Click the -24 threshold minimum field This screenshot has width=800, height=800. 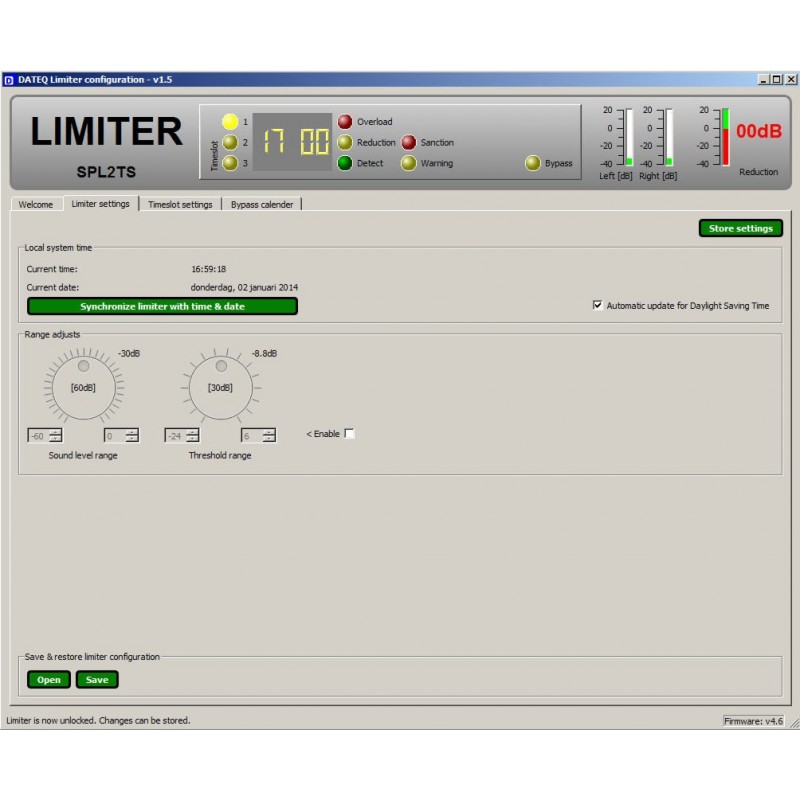[x=176, y=436]
